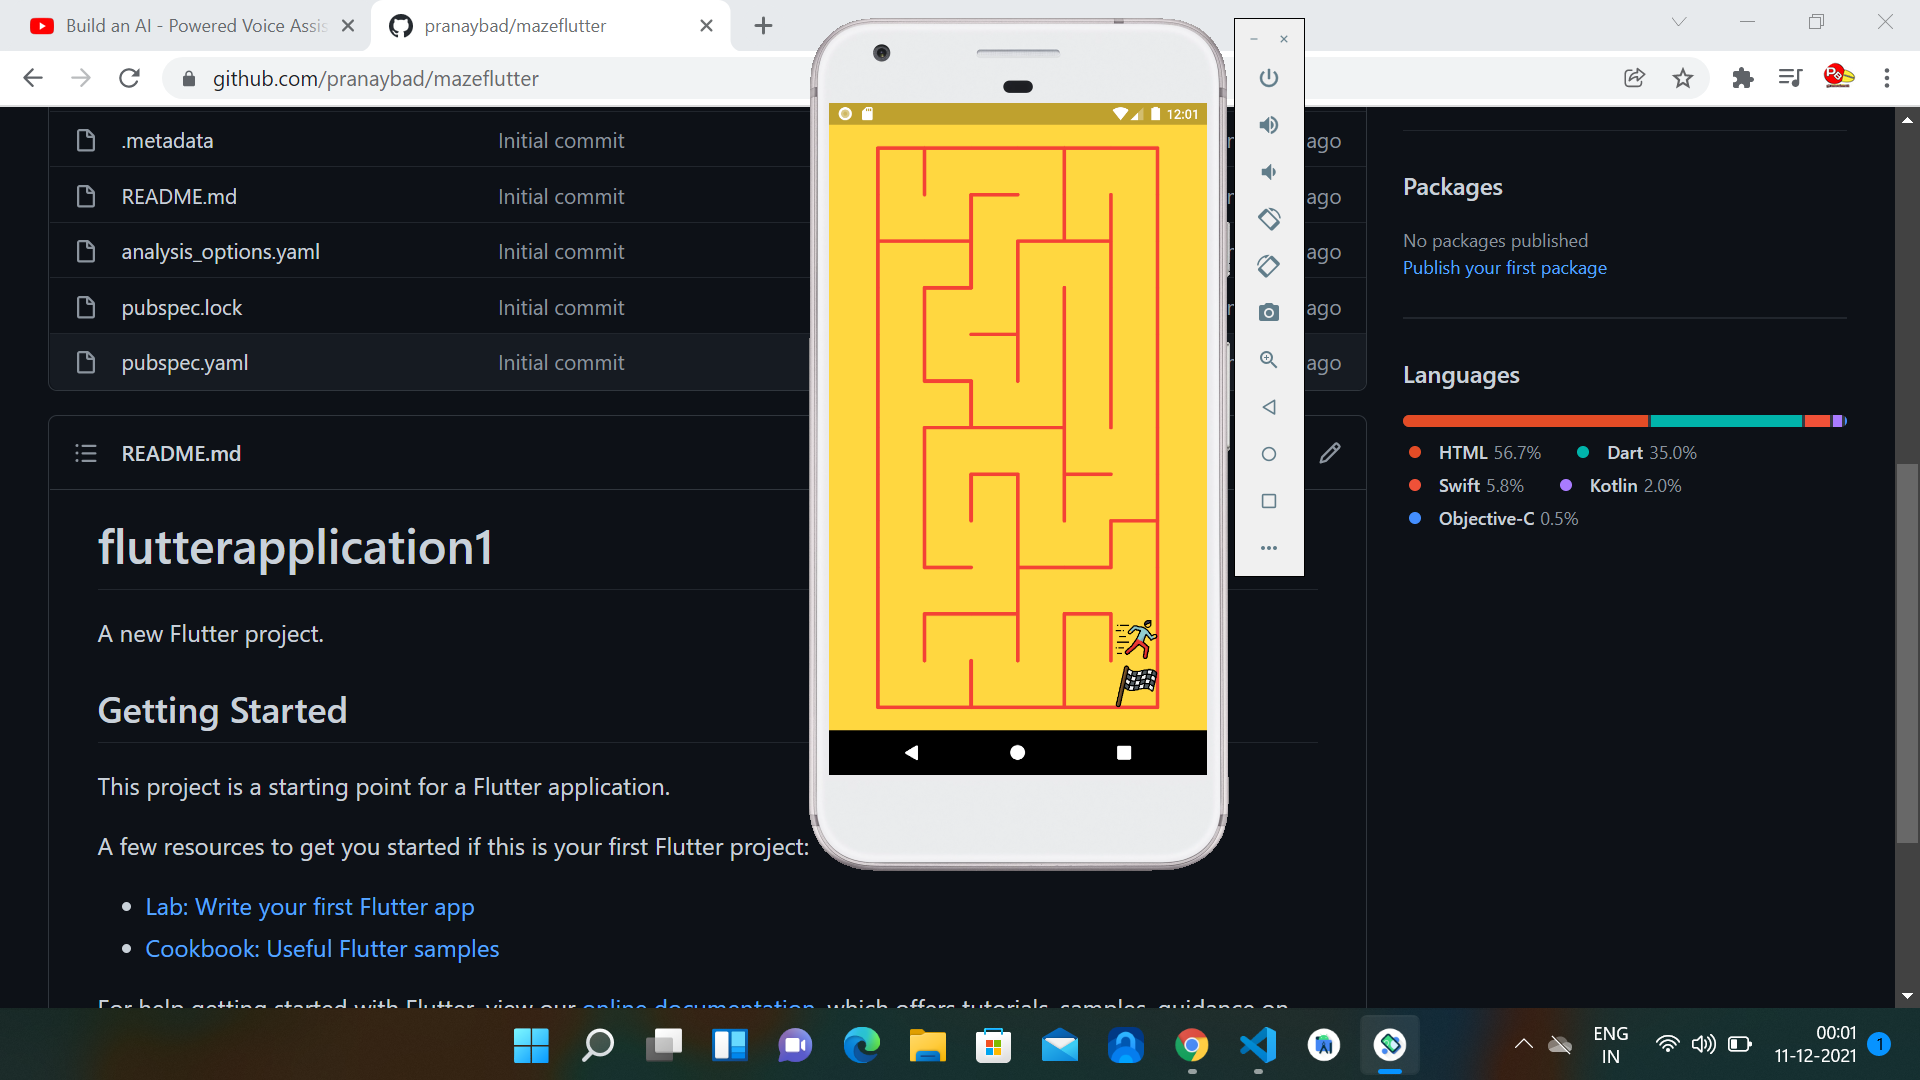1920x1080 pixels.
Task: Click the emulator power button icon
Action: coord(1268,78)
